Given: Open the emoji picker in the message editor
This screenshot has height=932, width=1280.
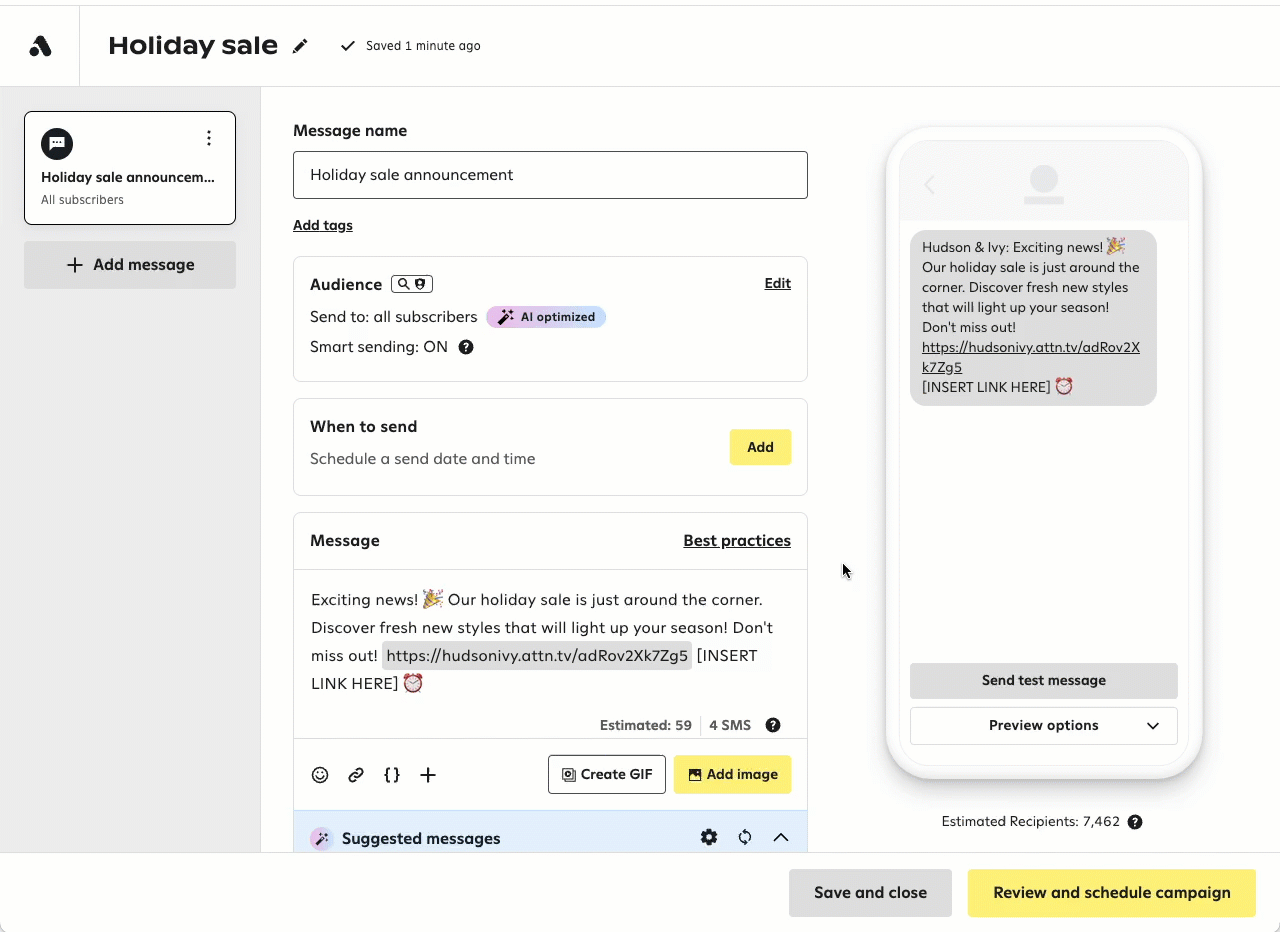Looking at the screenshot, I should pos(320,774).
